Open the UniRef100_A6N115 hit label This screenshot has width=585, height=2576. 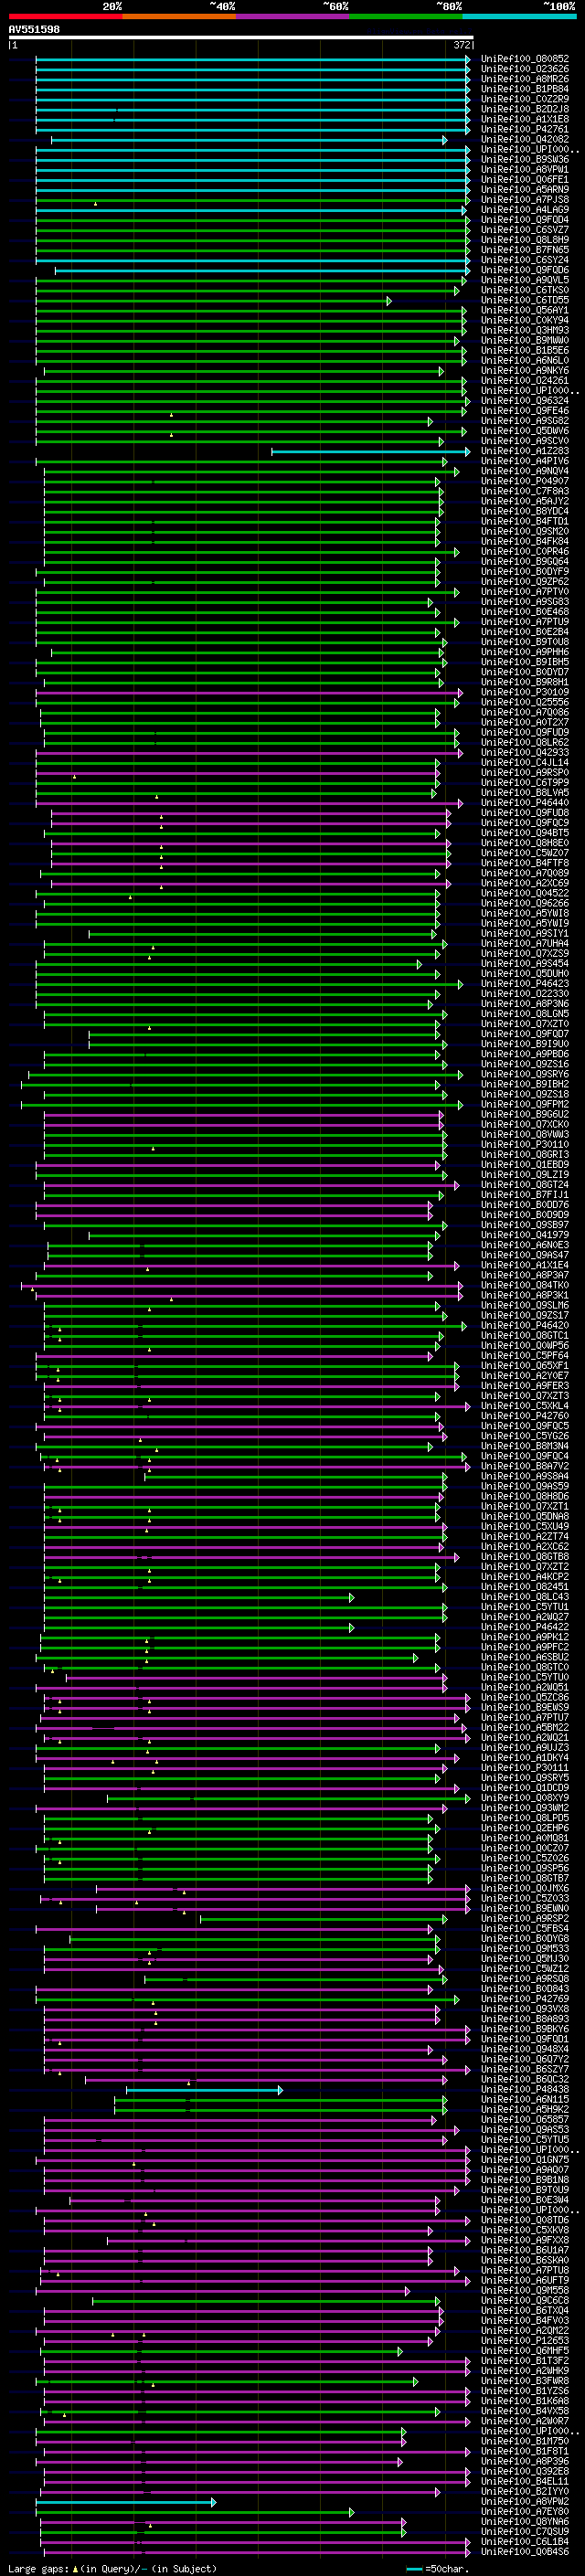(524, 2099)
